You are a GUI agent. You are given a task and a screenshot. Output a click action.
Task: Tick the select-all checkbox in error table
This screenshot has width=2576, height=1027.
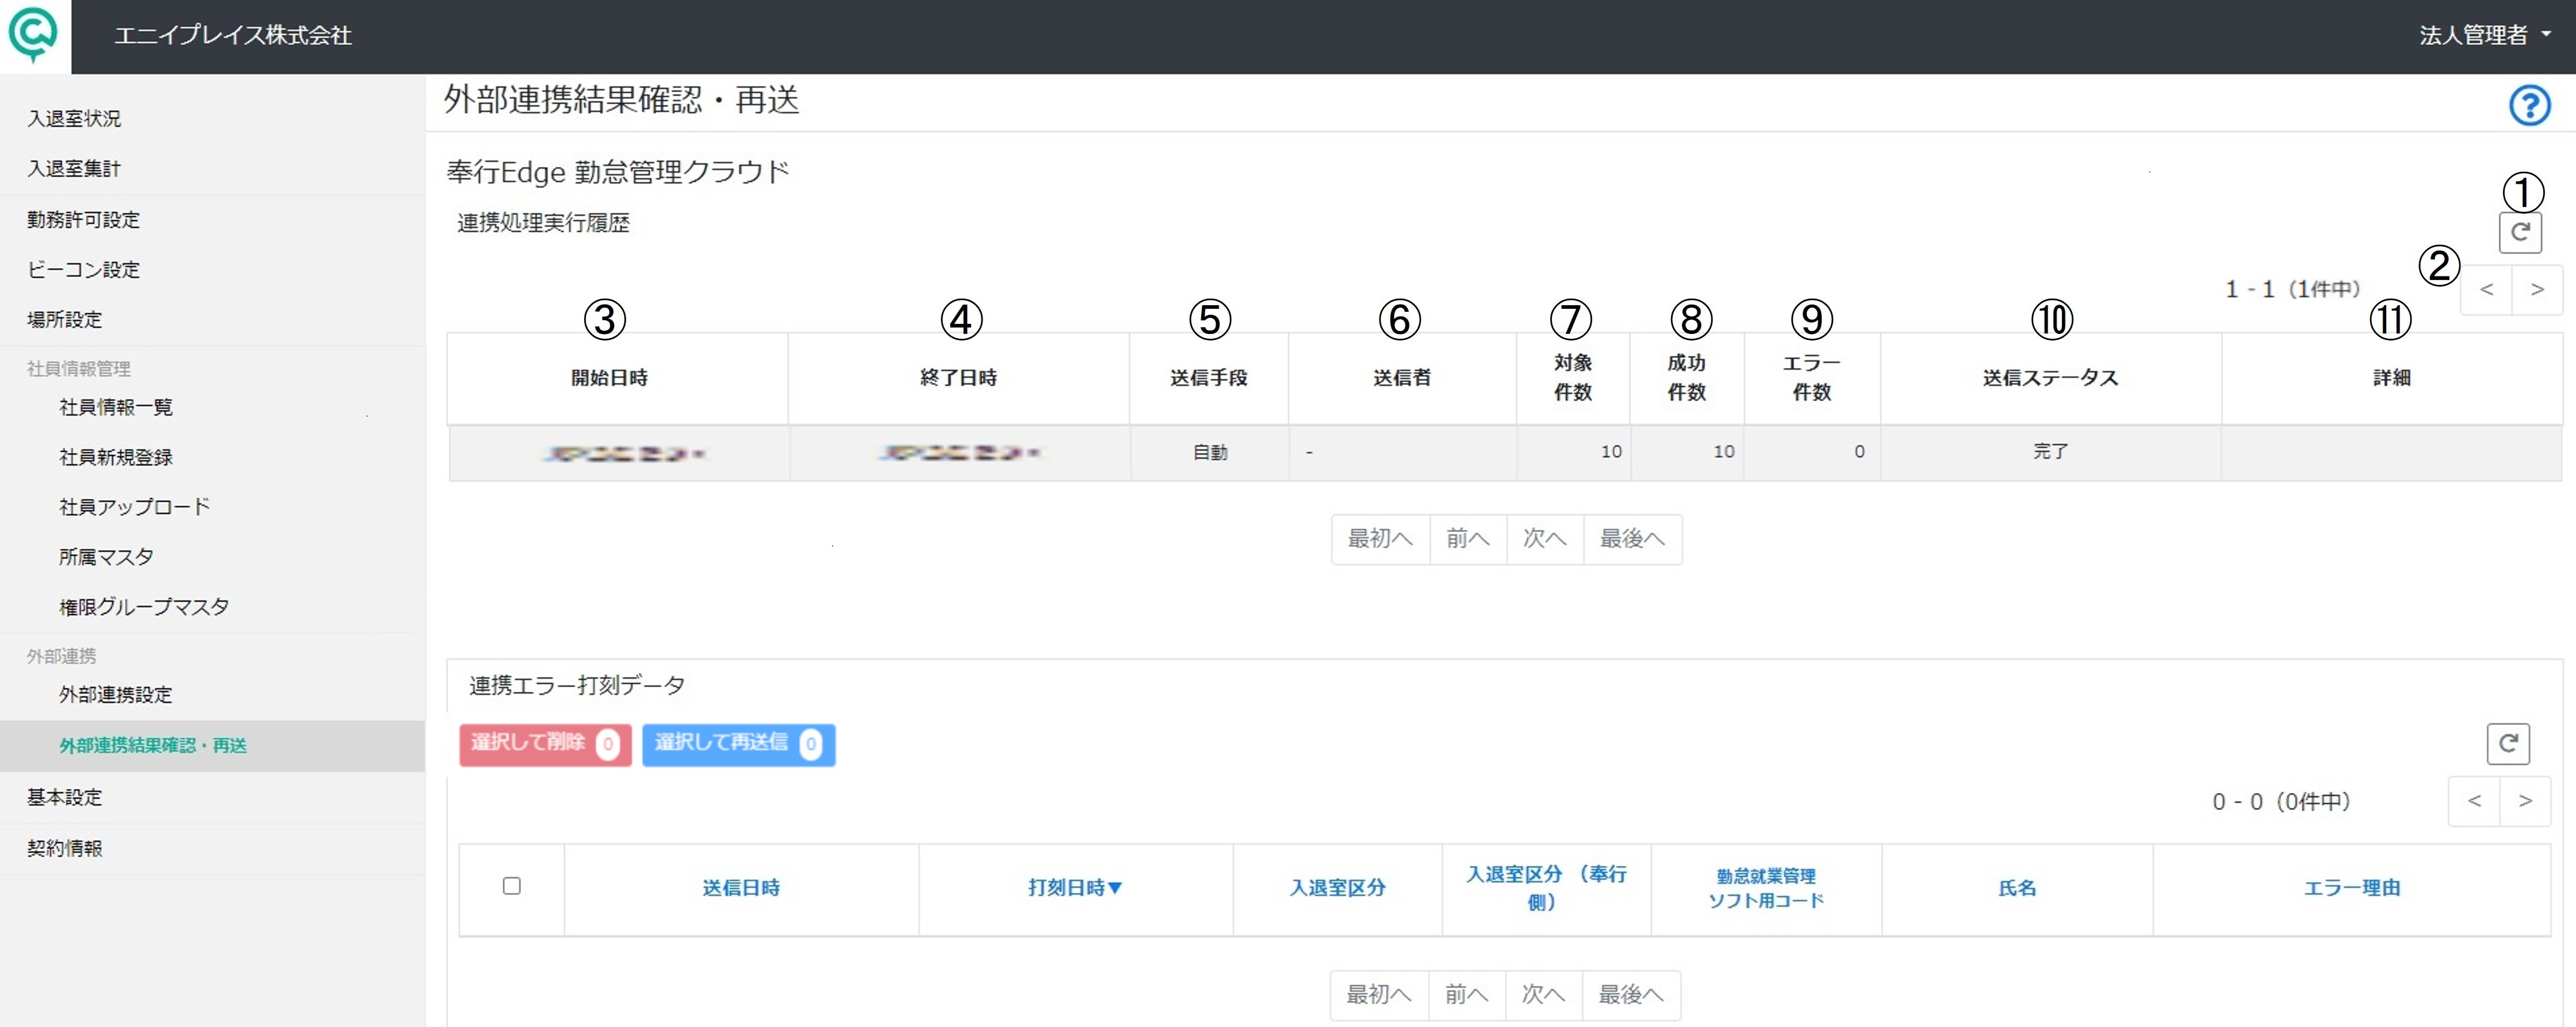click(511, 886)
